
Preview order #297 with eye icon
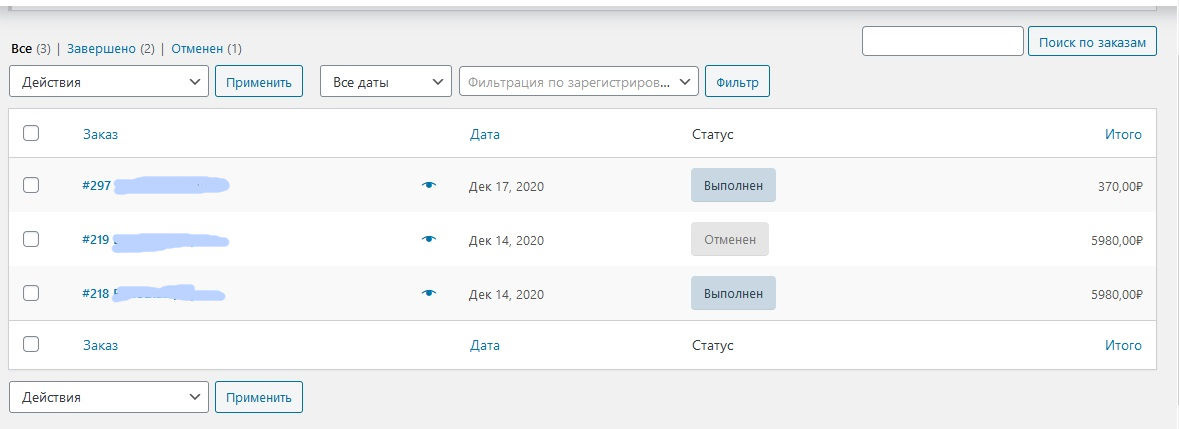(429, 186)
